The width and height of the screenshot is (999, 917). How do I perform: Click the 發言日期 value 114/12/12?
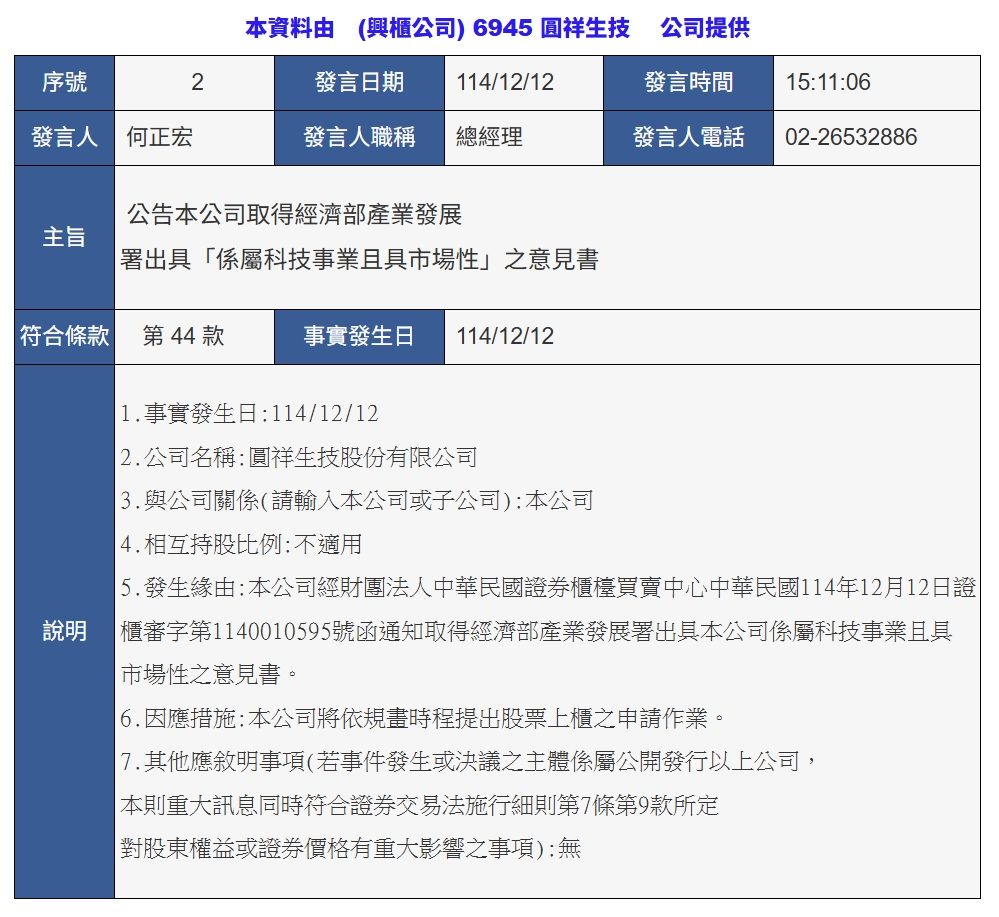tap(505, 82)
